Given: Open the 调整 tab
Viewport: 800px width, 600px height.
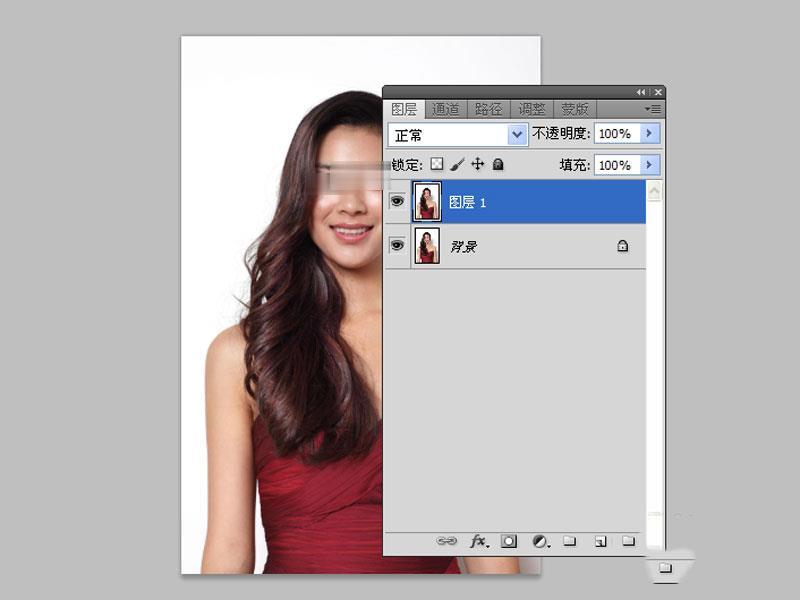Looking at the screenshot, I should [x=532, y=109].
